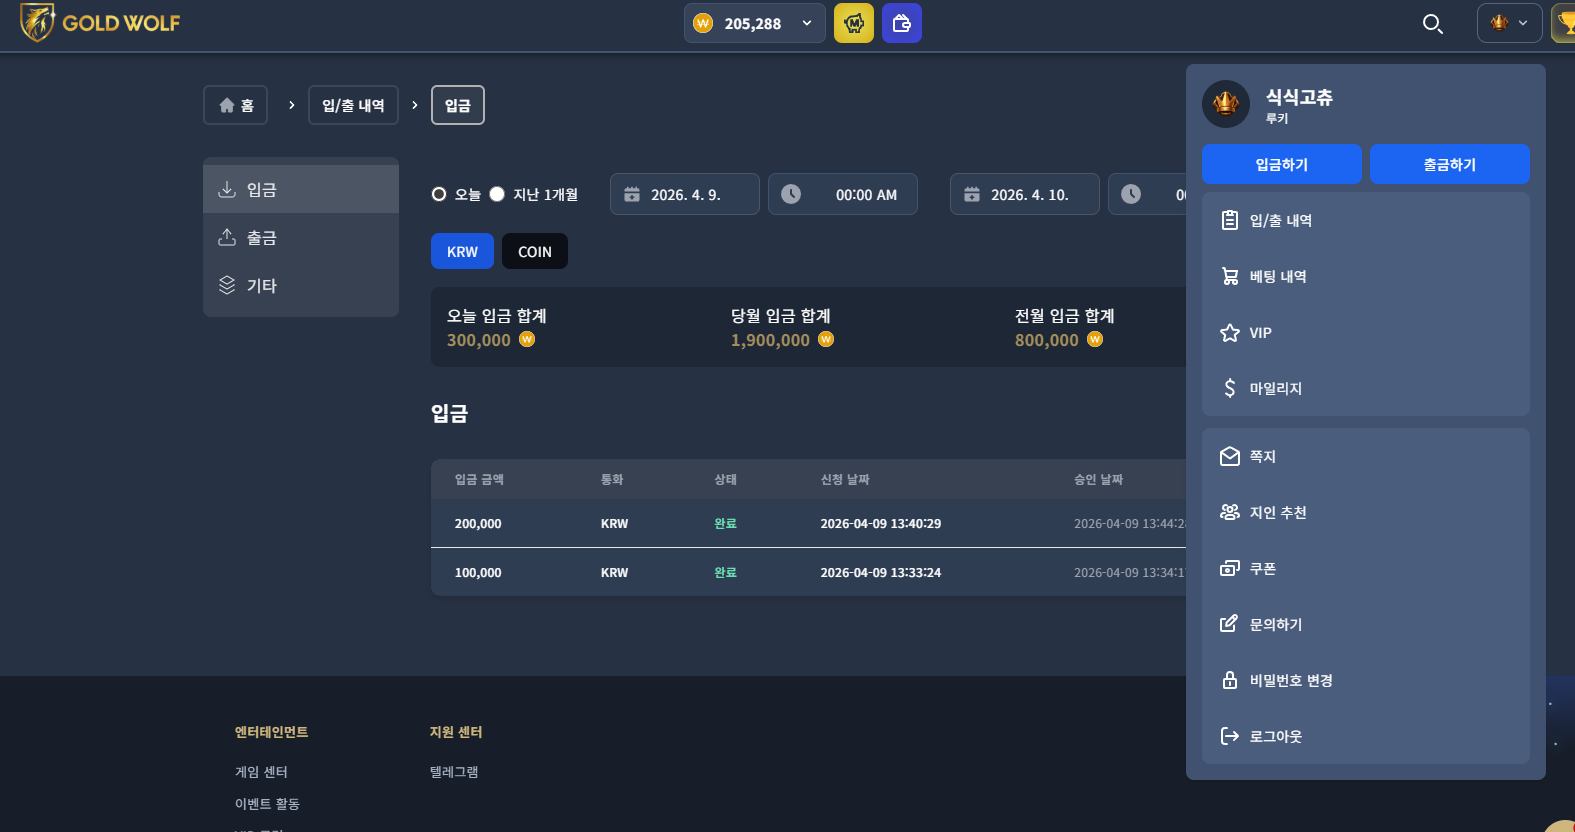Click the yellow wolf mascot icon

854,23
